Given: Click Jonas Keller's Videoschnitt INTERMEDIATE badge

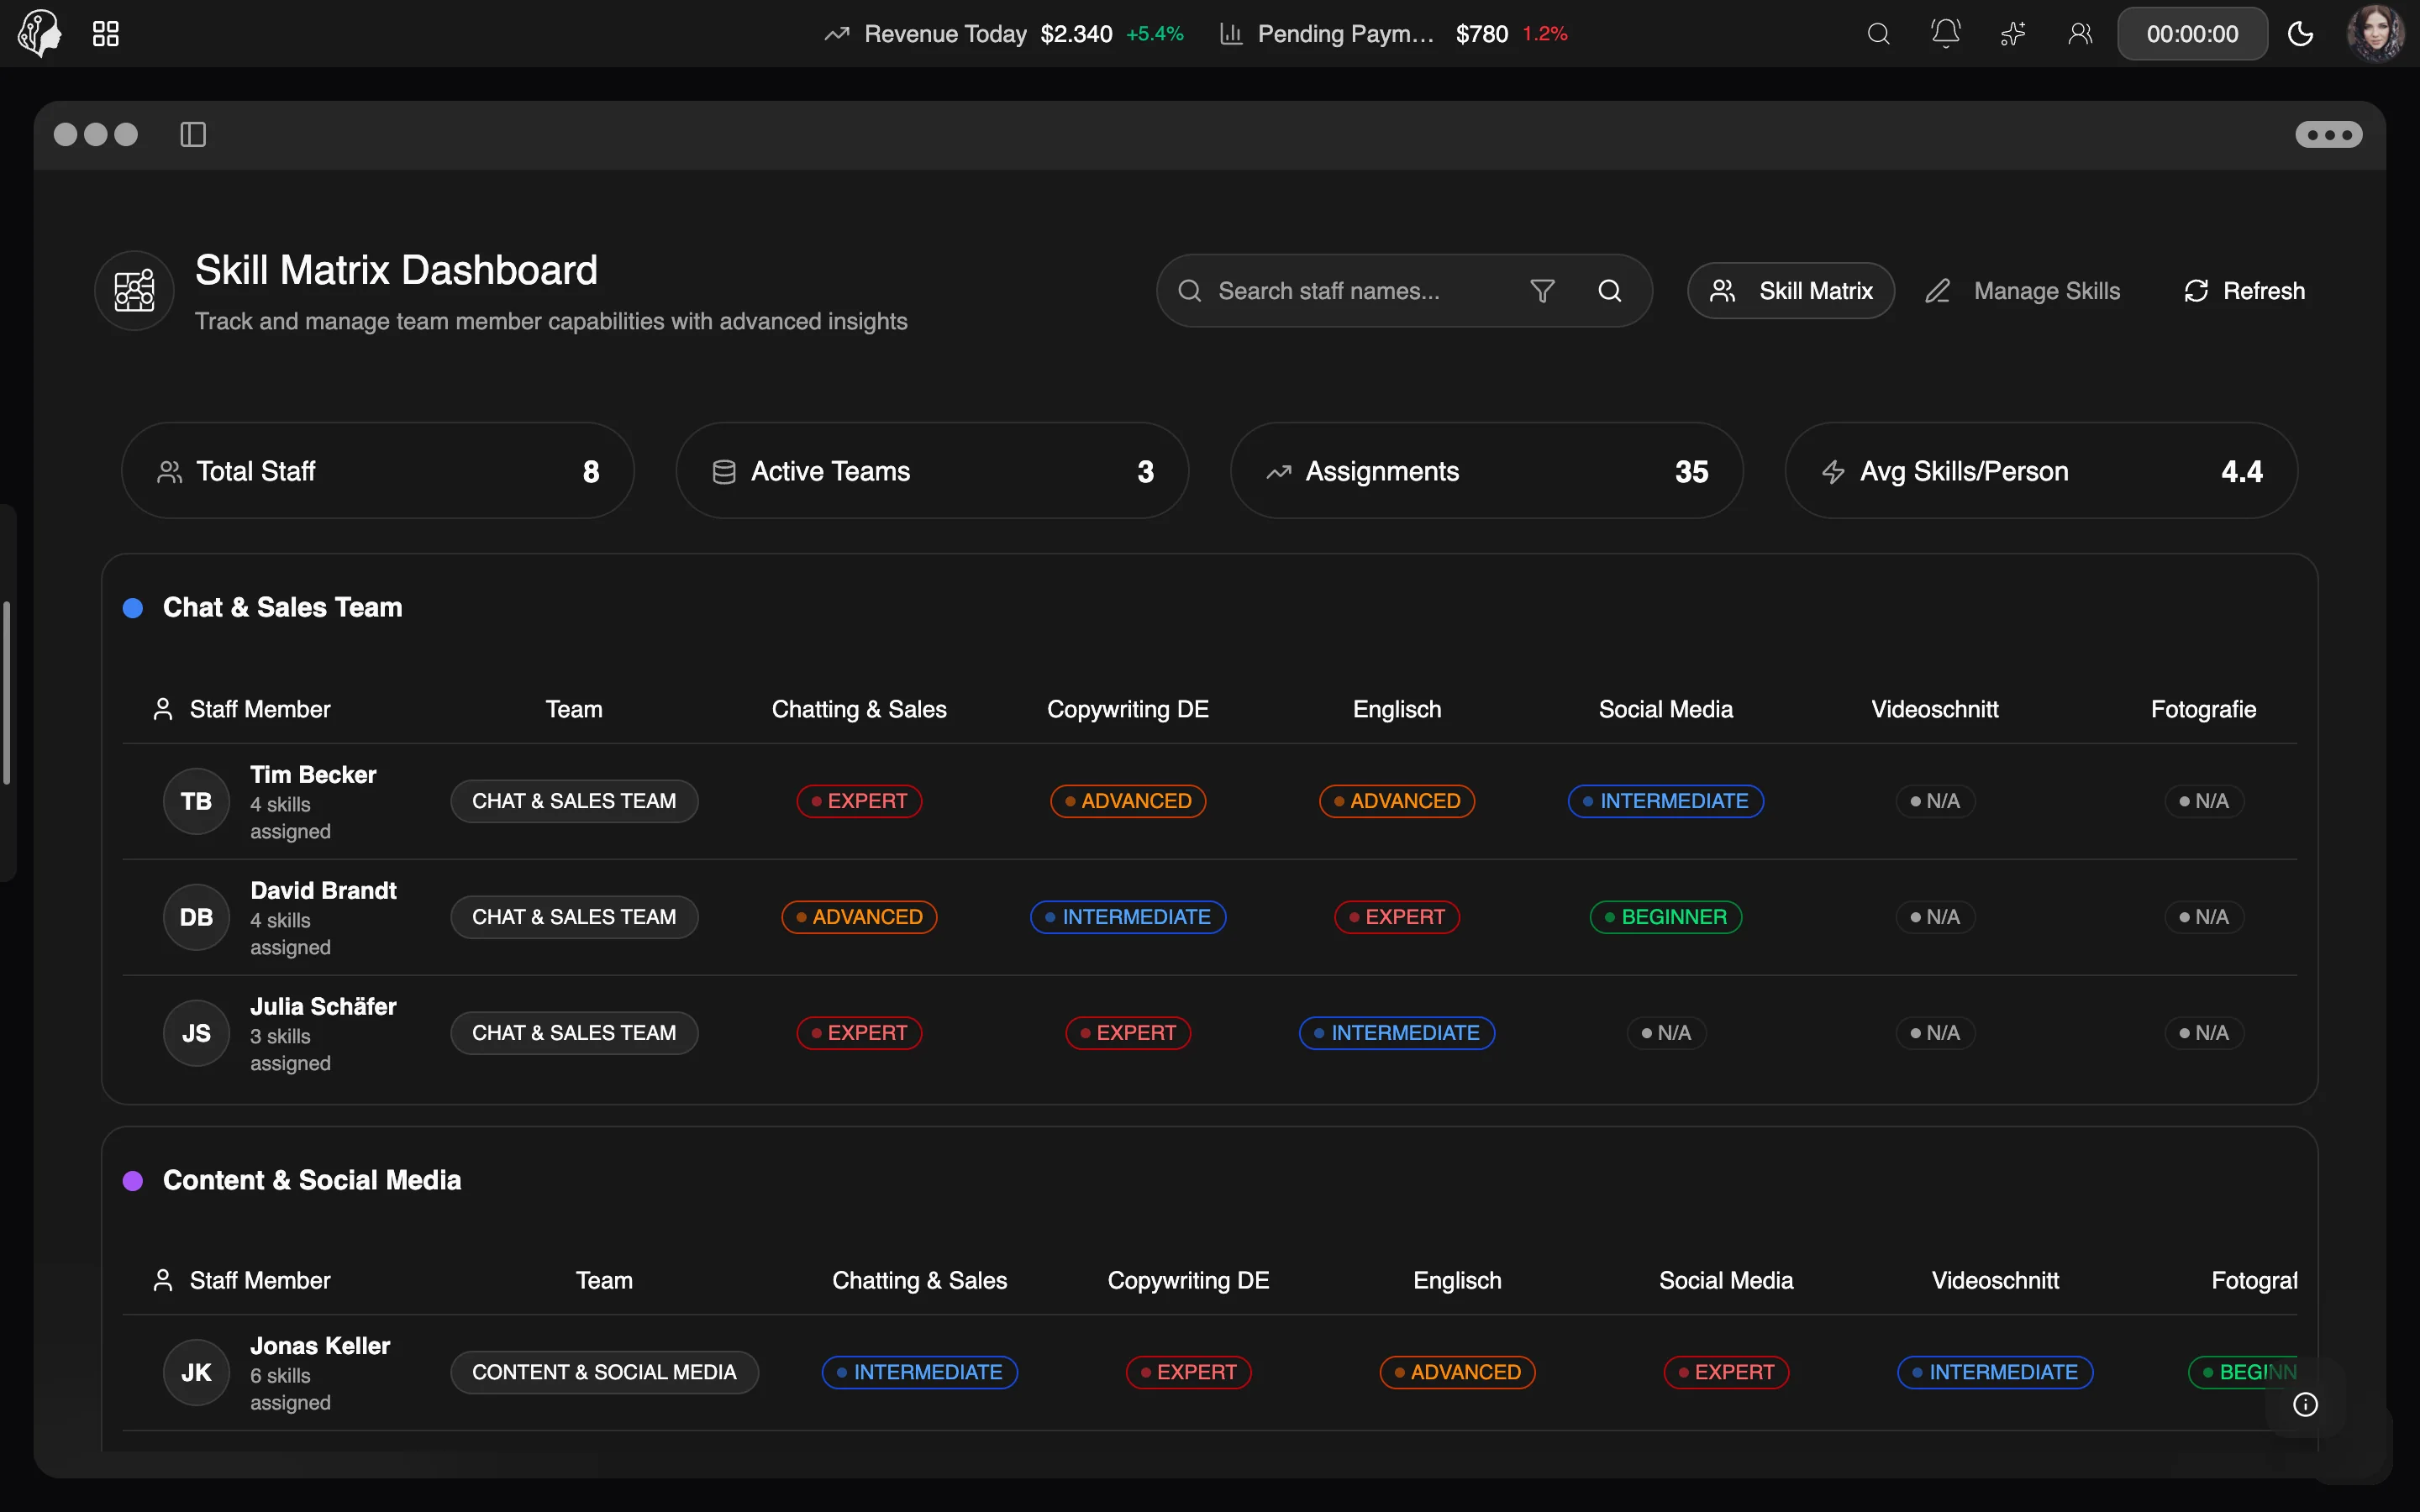Looking at the screenshot, I should click(x=1995, y=1372).
